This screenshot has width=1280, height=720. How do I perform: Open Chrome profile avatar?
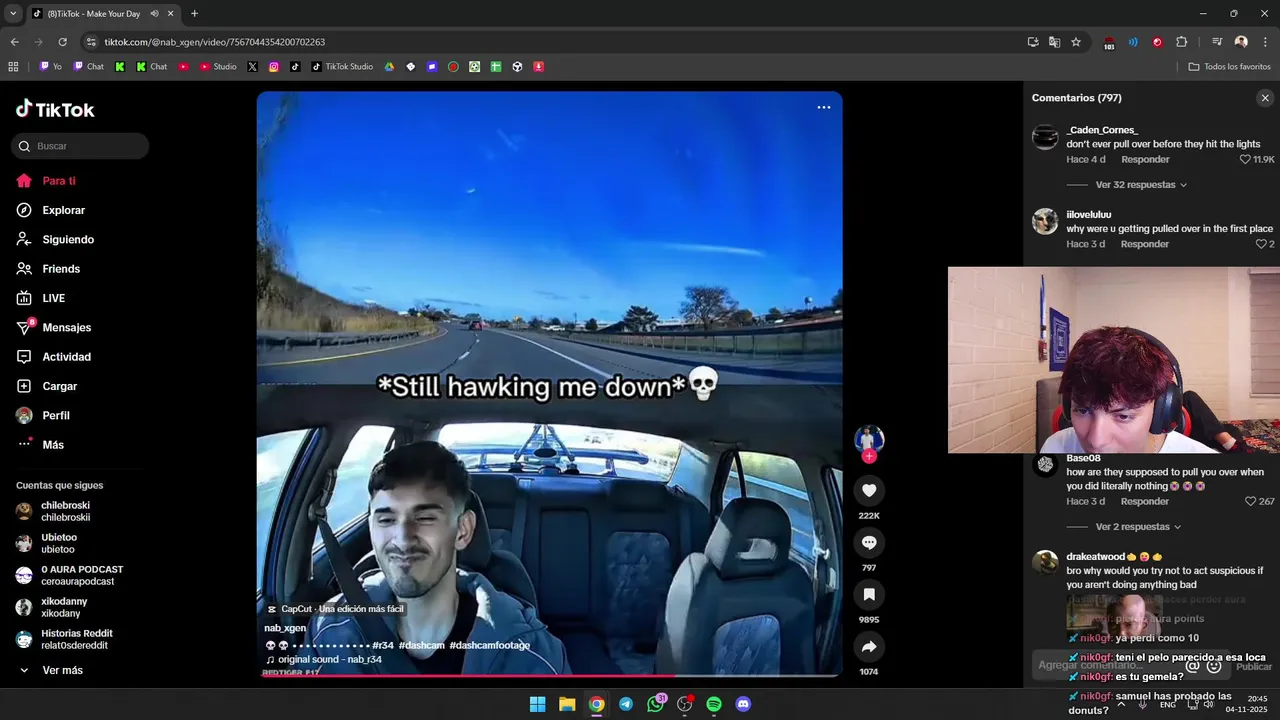tap(1241, 42)
